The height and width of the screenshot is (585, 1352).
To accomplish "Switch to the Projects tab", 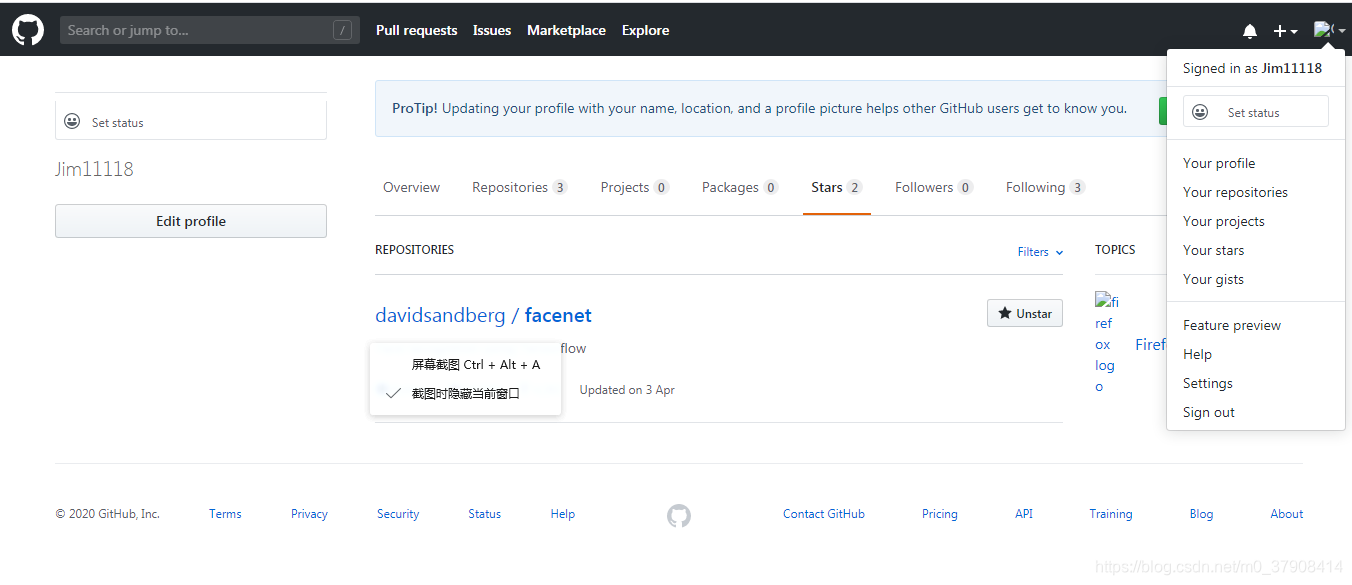I will pyautogui.click(x=634, y=187).
